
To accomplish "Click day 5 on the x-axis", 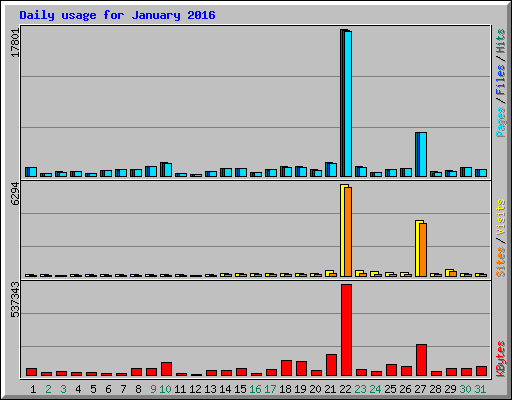I will tap(93, 389).
